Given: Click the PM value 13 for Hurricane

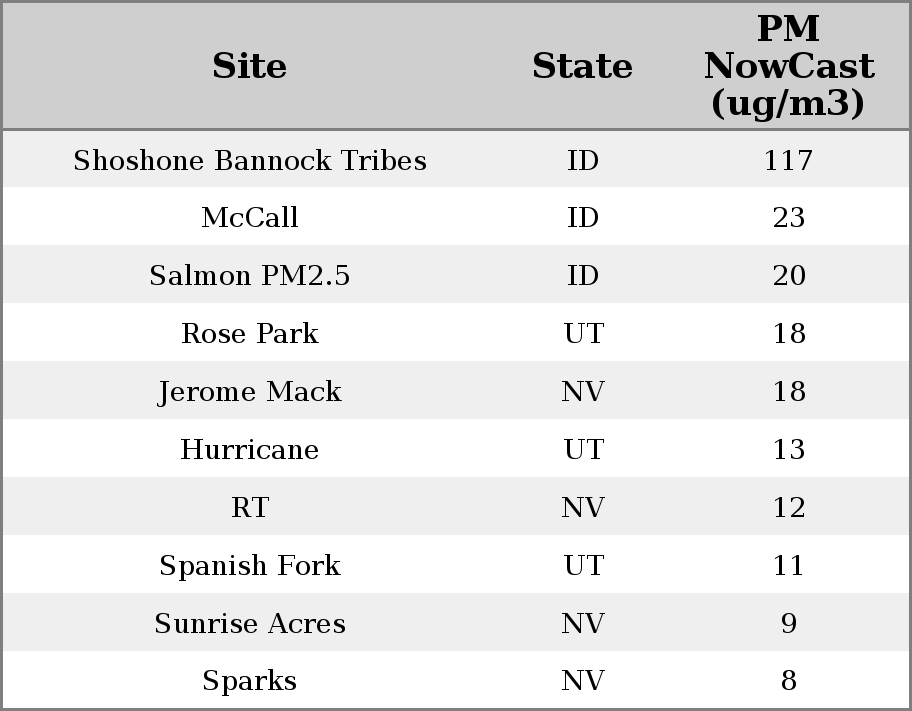Looking at the screenshot, I should (x=788, y=450).
